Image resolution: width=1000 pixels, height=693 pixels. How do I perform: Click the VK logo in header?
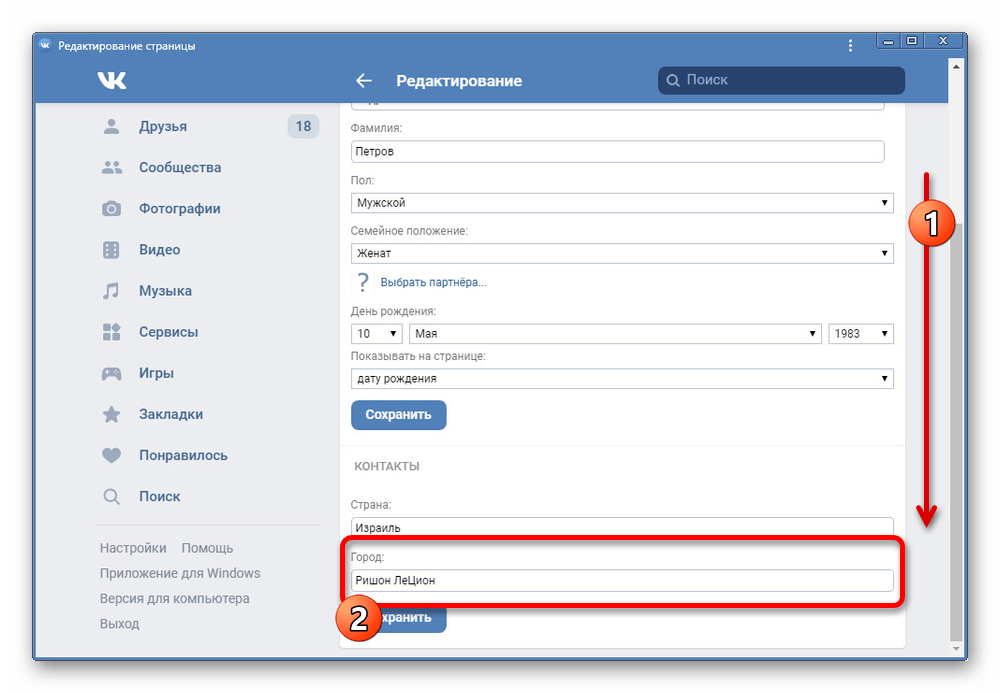(x=112, y=80)
